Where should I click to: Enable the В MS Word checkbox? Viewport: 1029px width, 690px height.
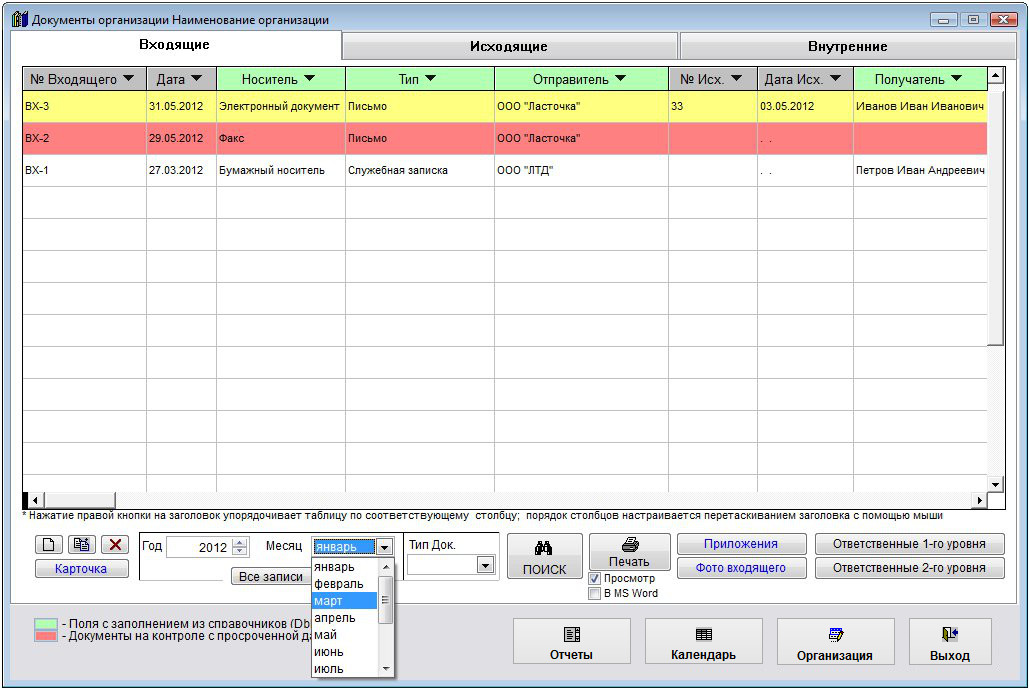coord(595,593)
